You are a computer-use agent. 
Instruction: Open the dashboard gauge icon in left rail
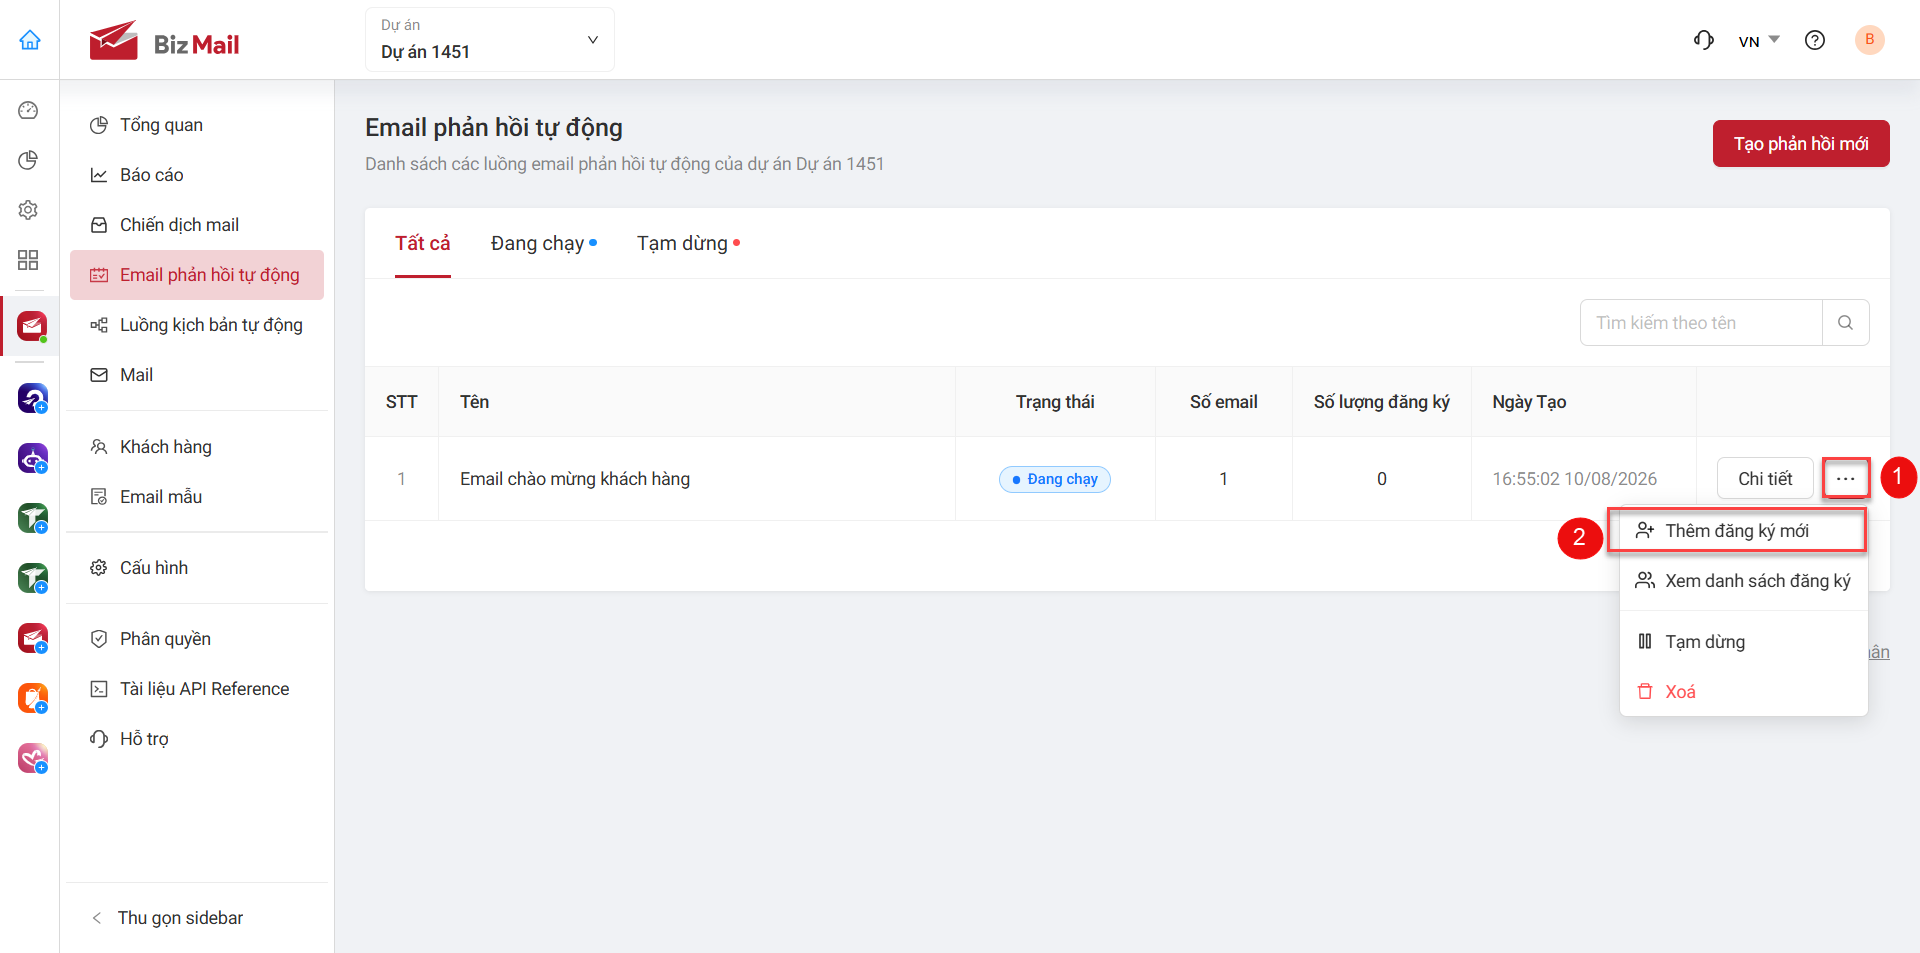(x=29, y=110)
